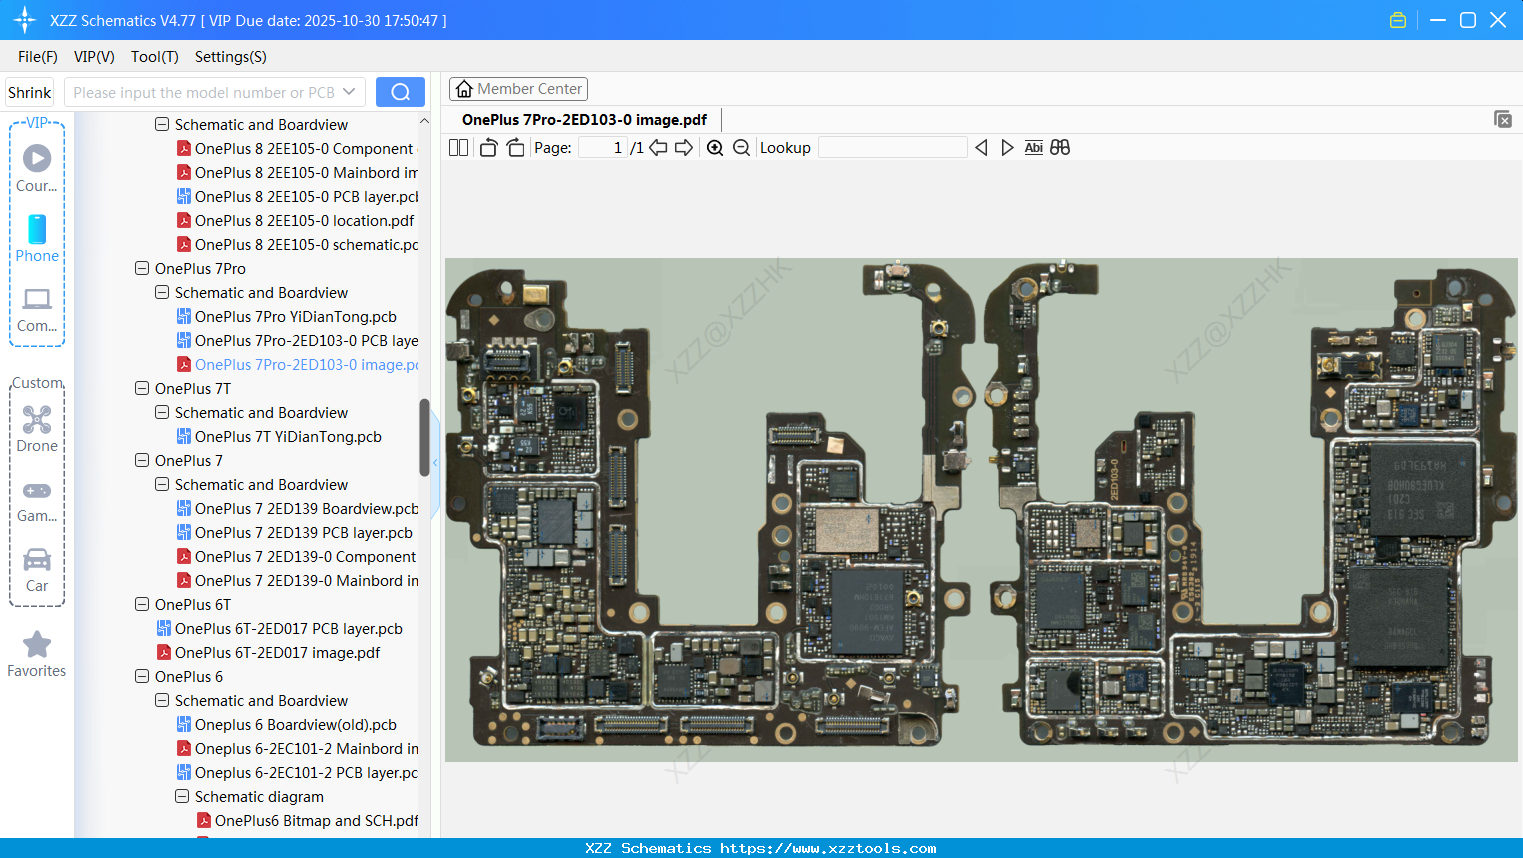Open Favorites star in sidebar

37,654
